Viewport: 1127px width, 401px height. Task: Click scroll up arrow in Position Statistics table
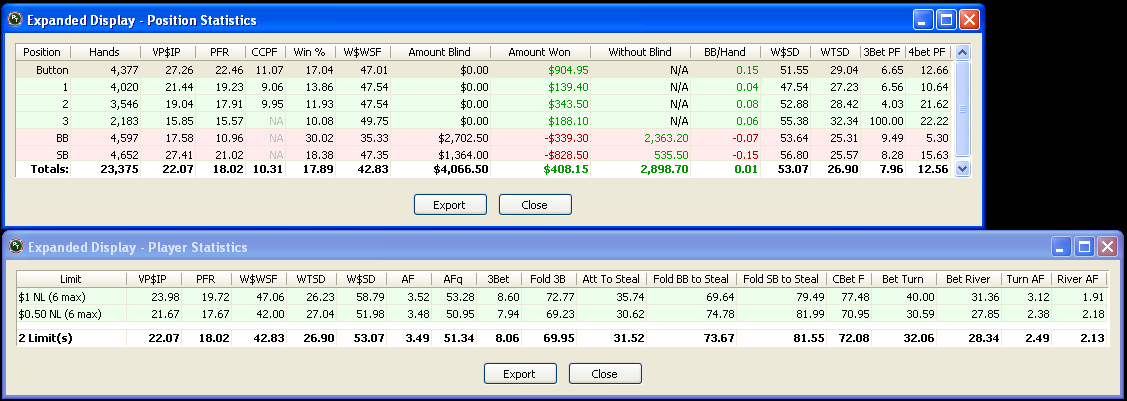point(963,52)
